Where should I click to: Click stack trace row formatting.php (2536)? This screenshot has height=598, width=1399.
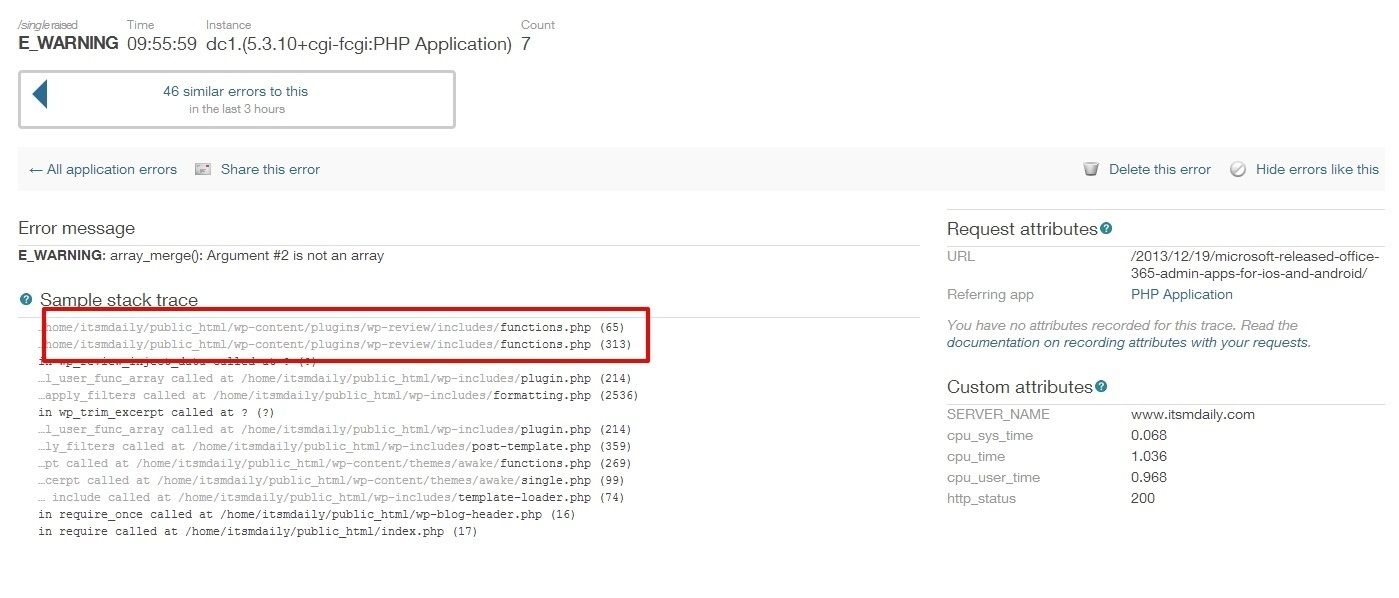[x=338, y=395]
